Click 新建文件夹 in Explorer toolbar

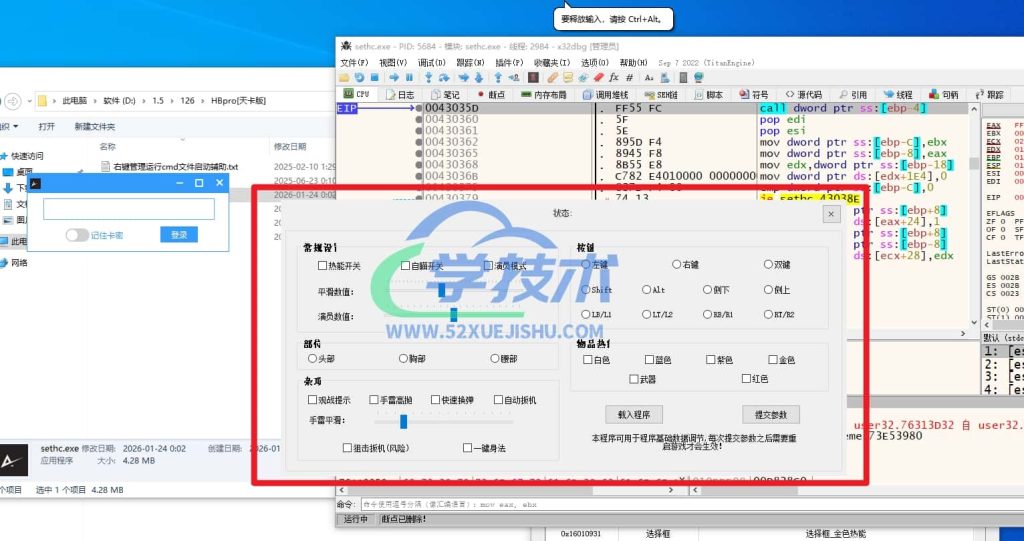pyautogui.click(x=95, y=127)
